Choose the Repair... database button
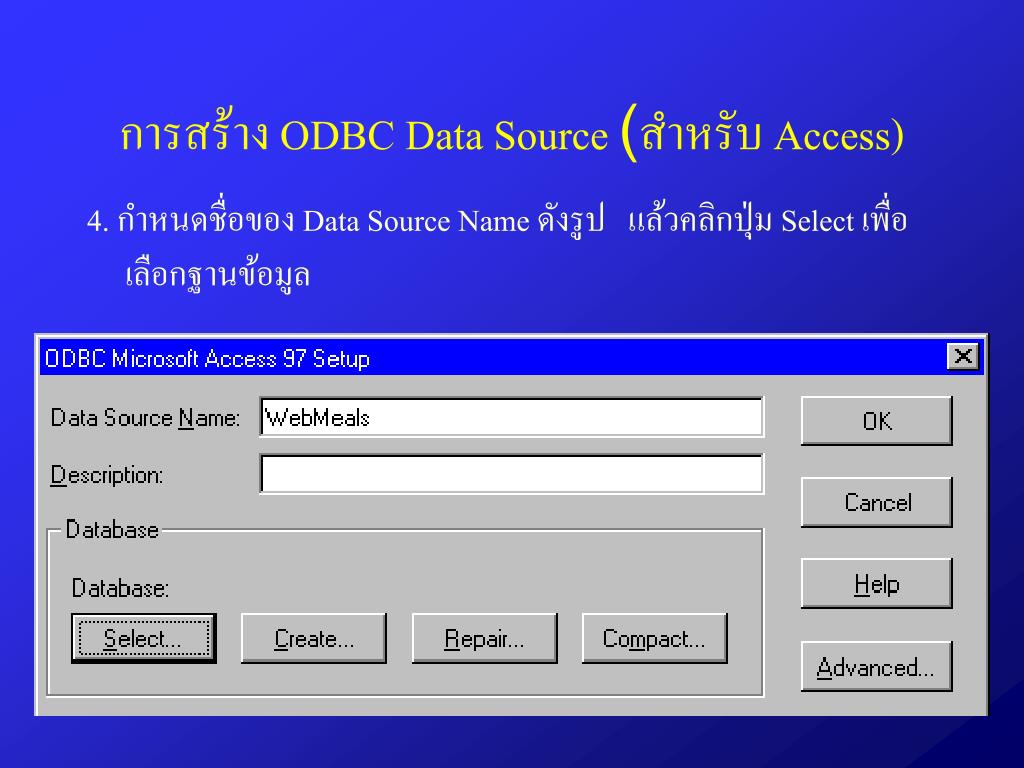The height and width of the screenshot is (768, 1024). click(485, 638)
